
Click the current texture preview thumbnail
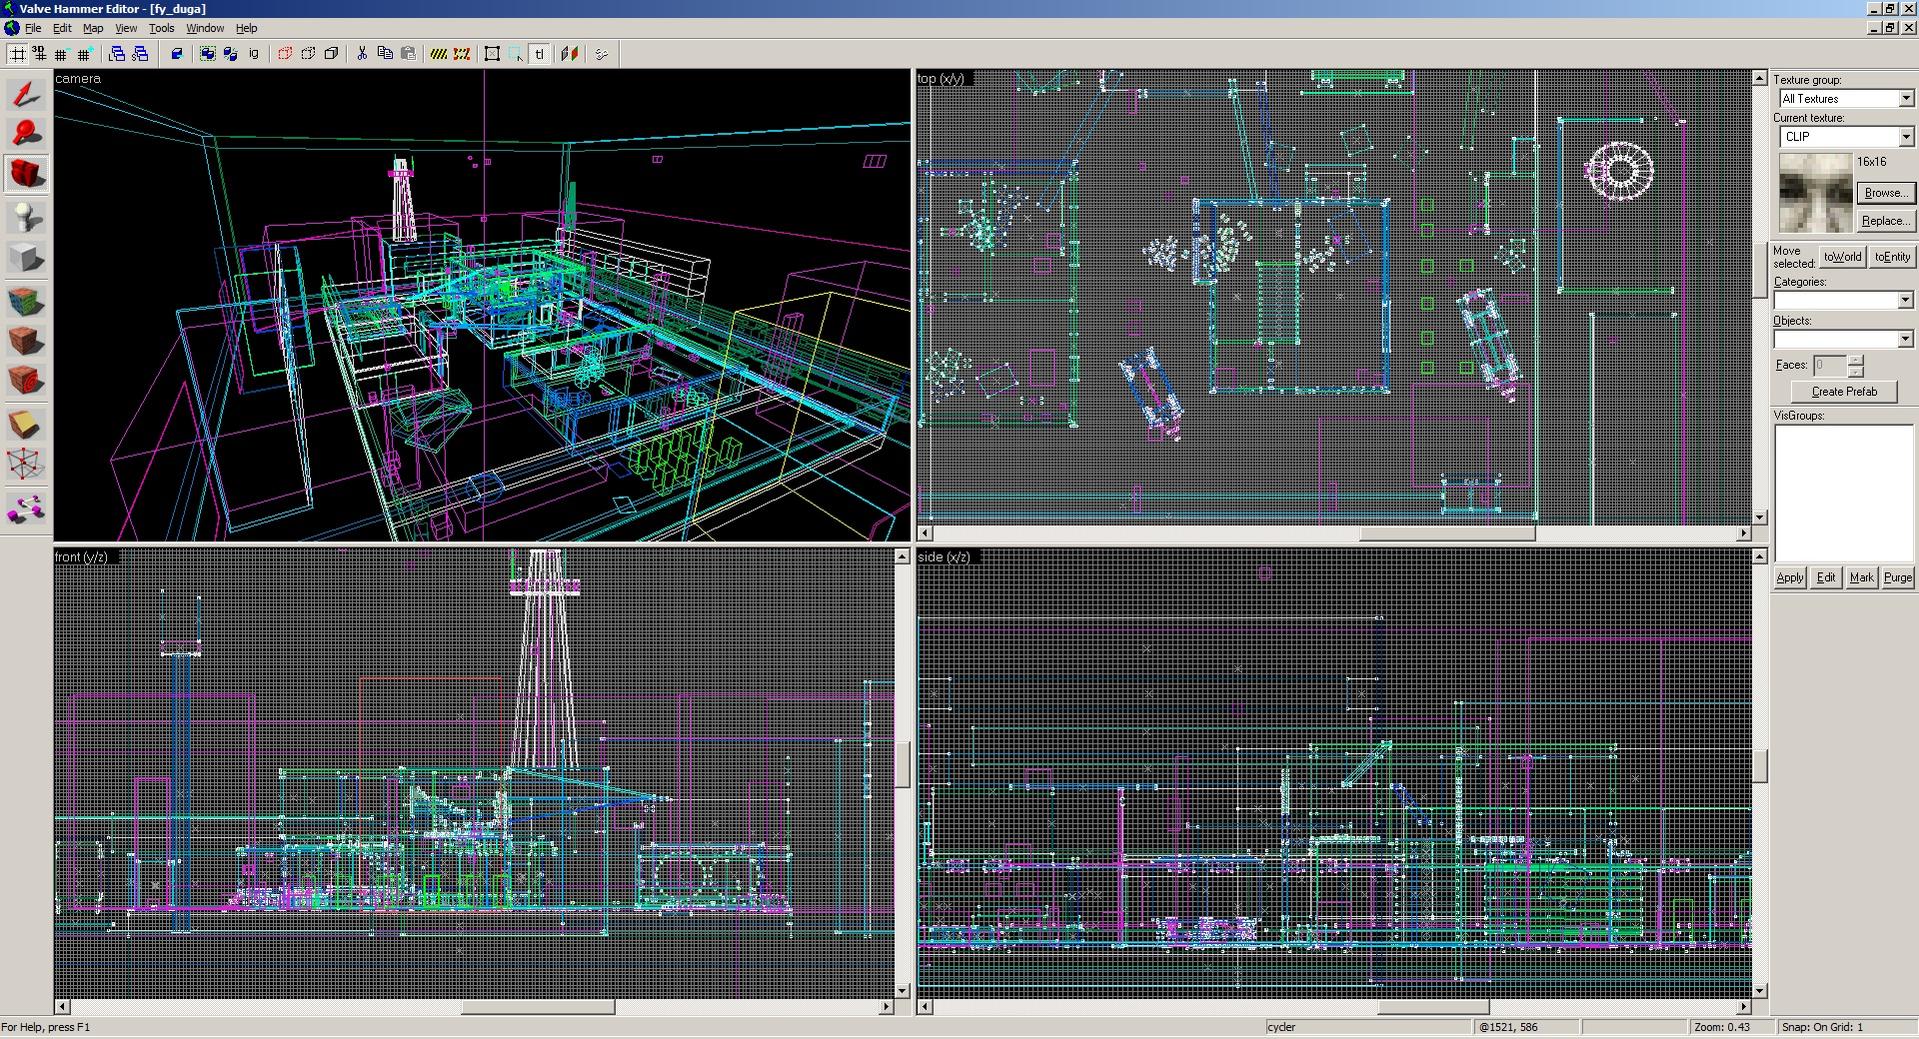[x=1814, y=193]
